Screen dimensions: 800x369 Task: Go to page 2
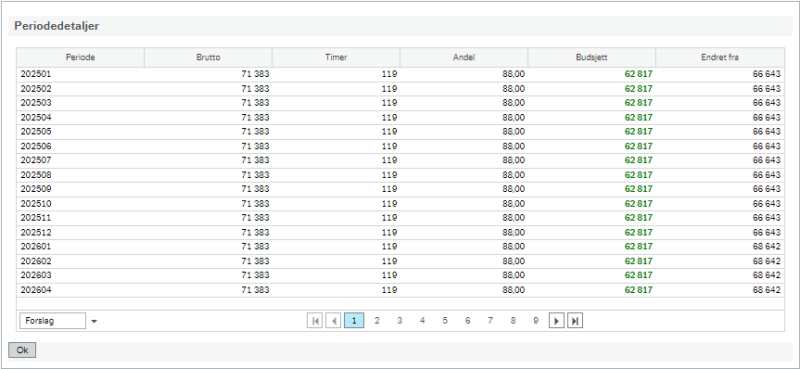coord(377,321)
